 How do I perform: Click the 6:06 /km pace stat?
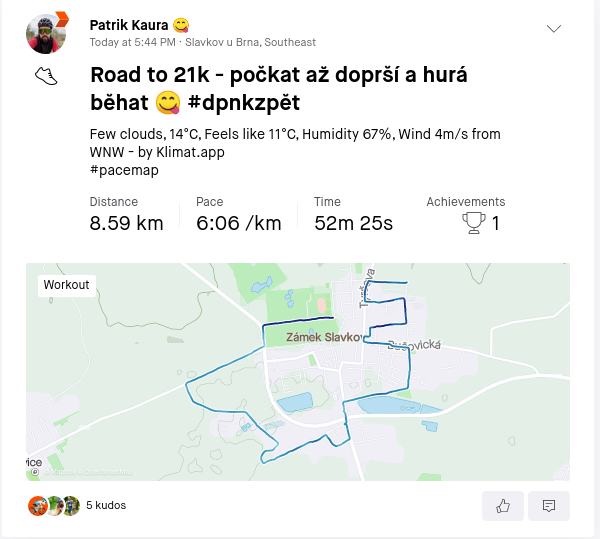[x=239, y=223]
